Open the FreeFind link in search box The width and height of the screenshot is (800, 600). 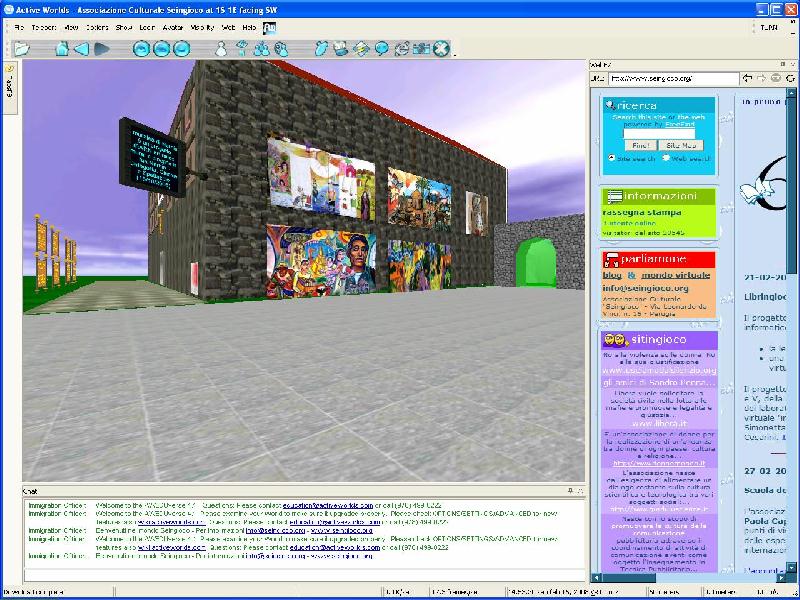(x=680, y=124)
